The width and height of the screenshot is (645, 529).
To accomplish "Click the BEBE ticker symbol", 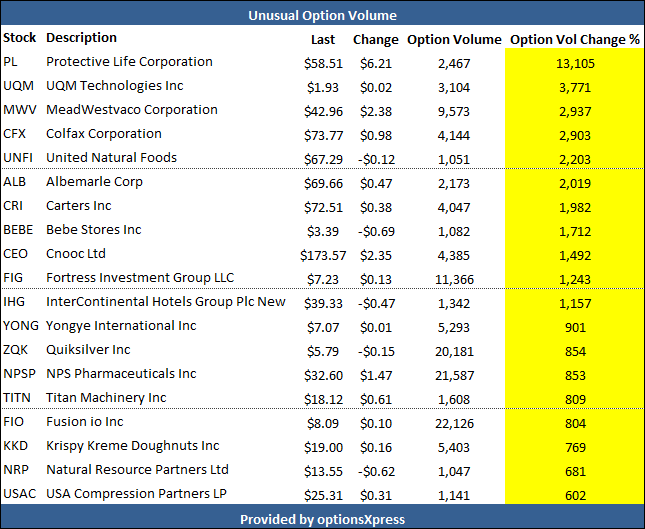I will point(18,230).
